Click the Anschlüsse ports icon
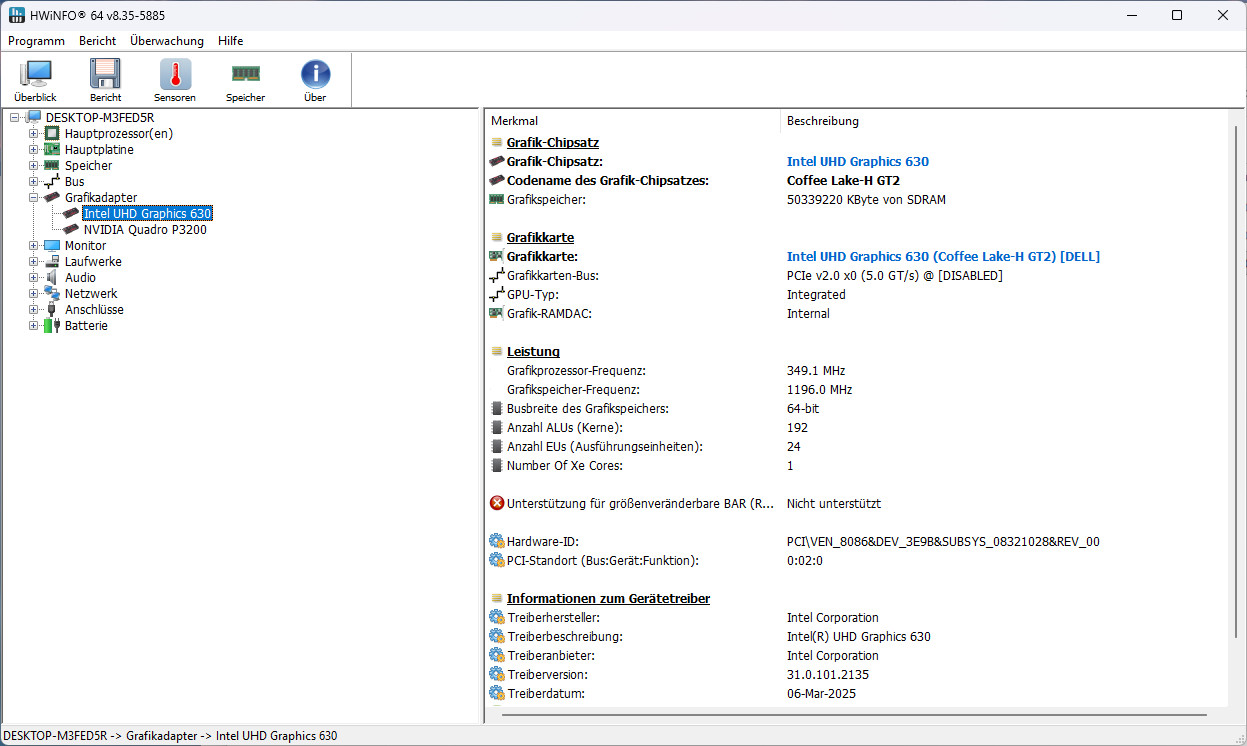The width and height of the screenshot is (1247, 746). [x=52, y=310]
